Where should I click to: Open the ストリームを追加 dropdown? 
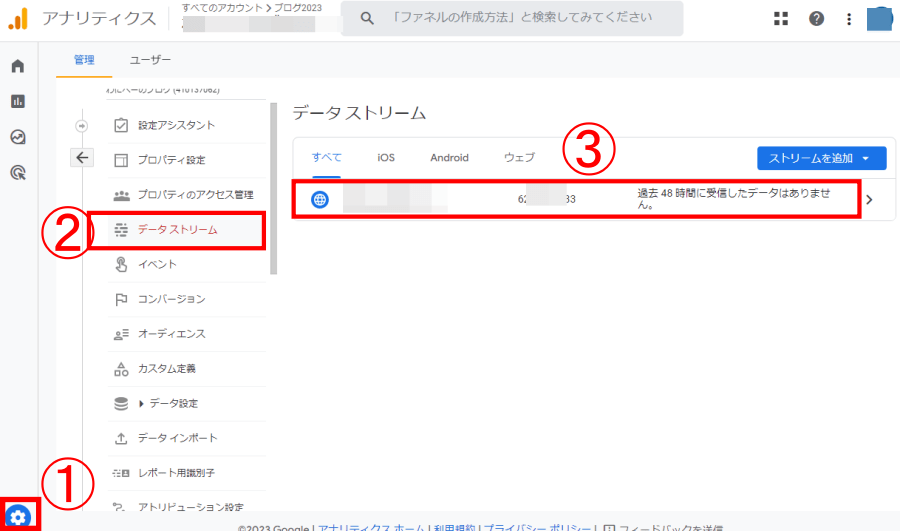click(x=821, y=158)
